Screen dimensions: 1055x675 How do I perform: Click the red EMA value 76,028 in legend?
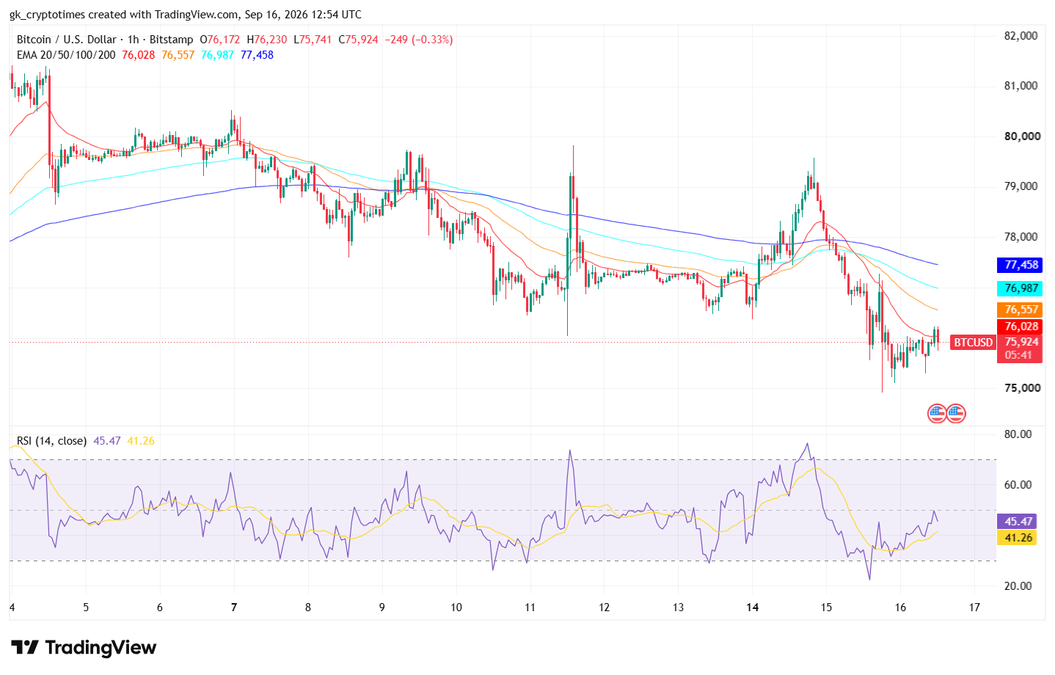tap(138, 55)
